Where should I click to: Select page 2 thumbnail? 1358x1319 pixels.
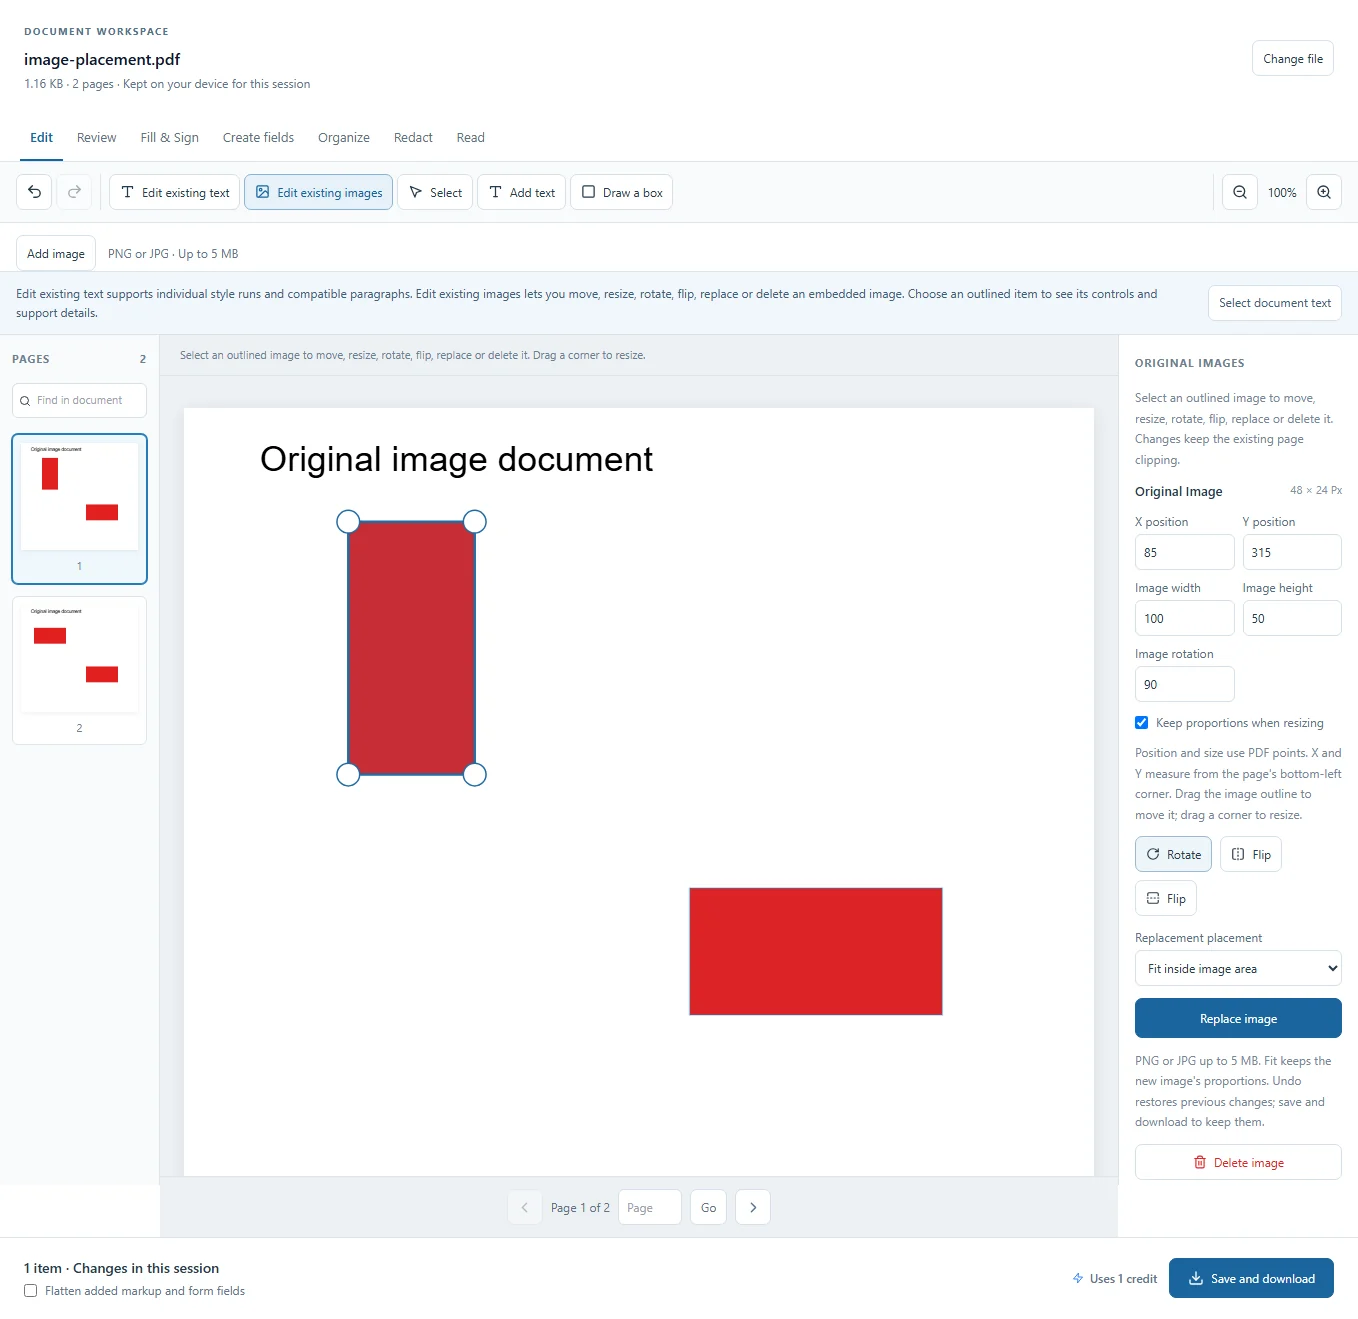(80, 671)
